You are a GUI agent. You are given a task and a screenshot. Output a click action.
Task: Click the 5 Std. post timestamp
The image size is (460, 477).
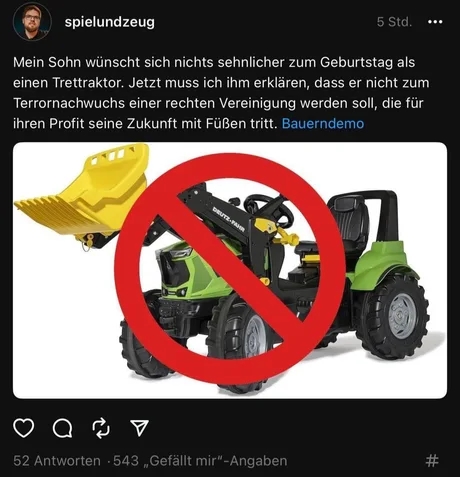click(394, 22)
